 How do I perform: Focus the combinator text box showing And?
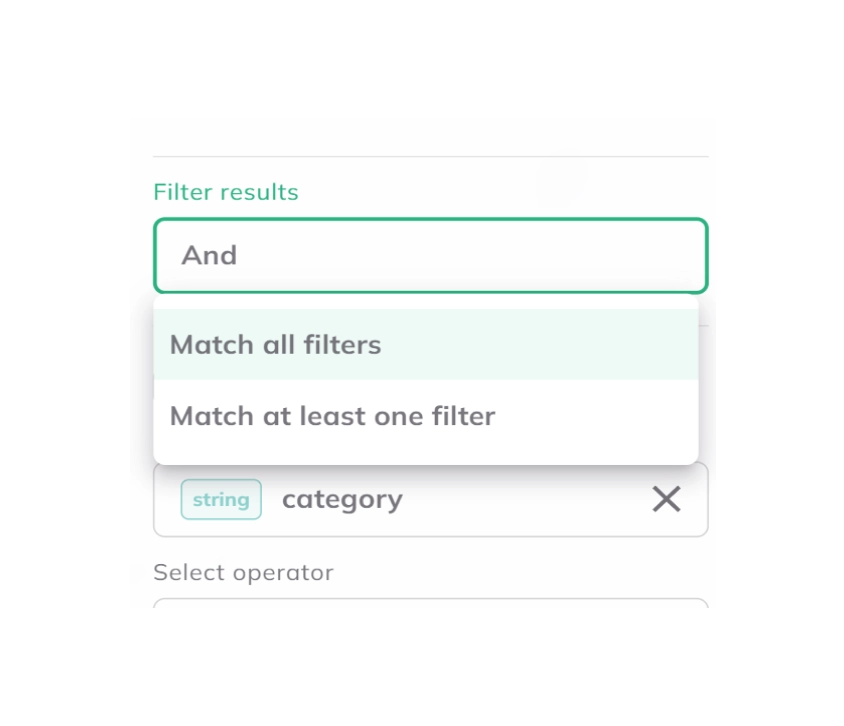click(430, 255)
